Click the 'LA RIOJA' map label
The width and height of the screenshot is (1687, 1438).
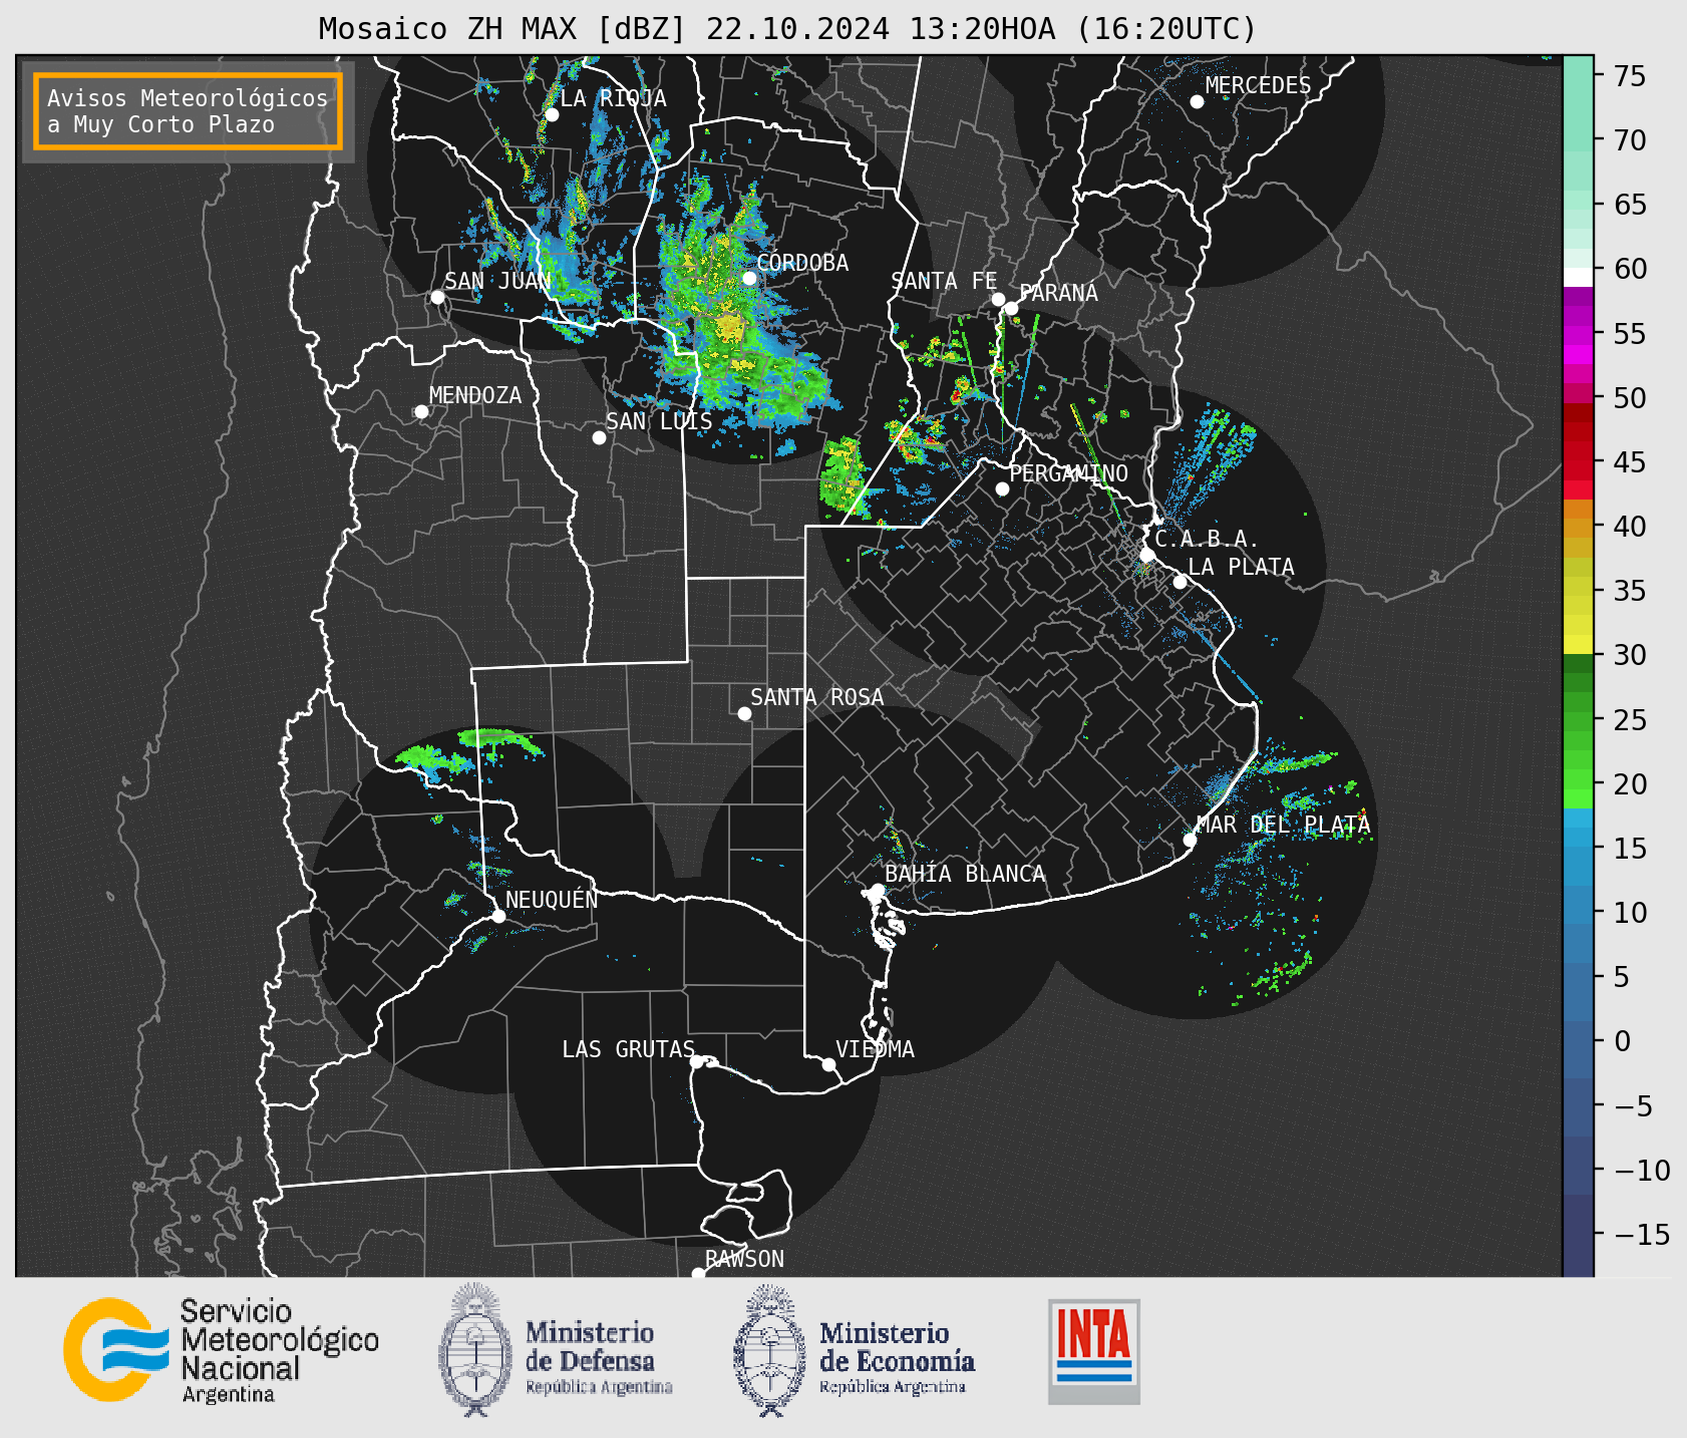(x=613, y=98)
